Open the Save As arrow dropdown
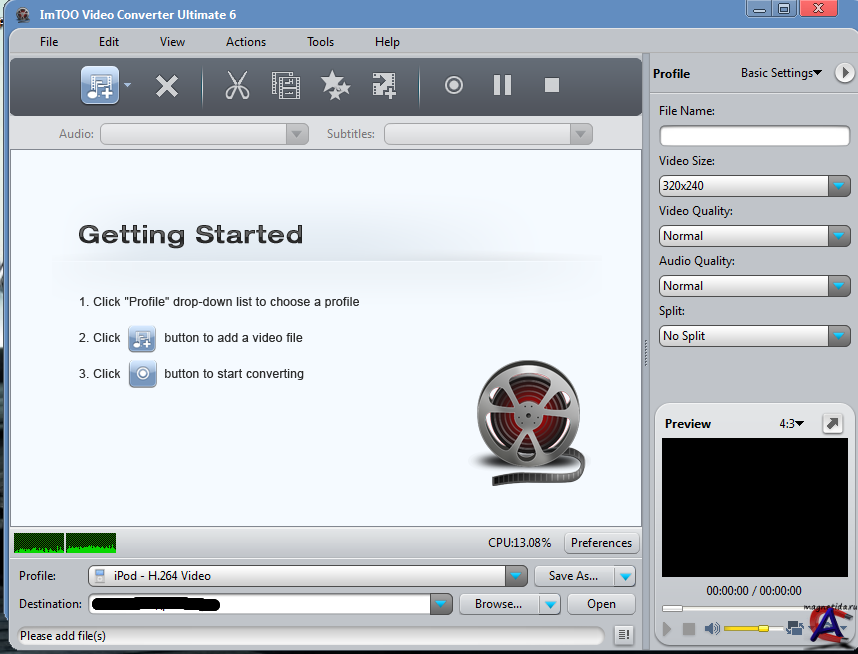The width and height of the screenshot is (858, 654). pos(625,576)
